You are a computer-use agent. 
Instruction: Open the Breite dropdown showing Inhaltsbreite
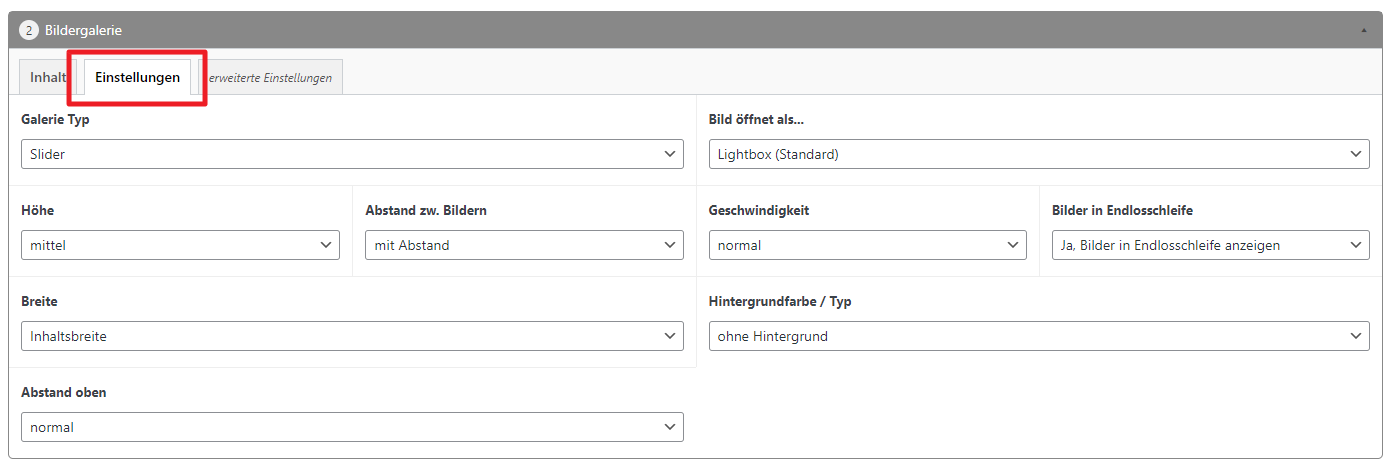coord(351,336)
